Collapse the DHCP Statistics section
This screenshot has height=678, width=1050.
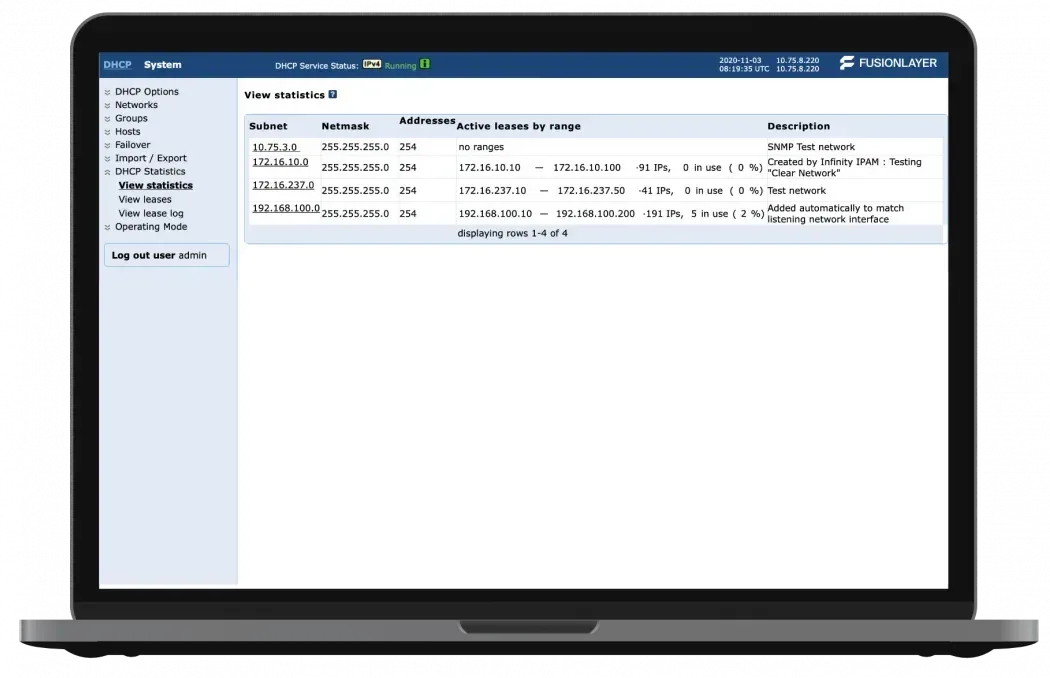click(150, 172)
